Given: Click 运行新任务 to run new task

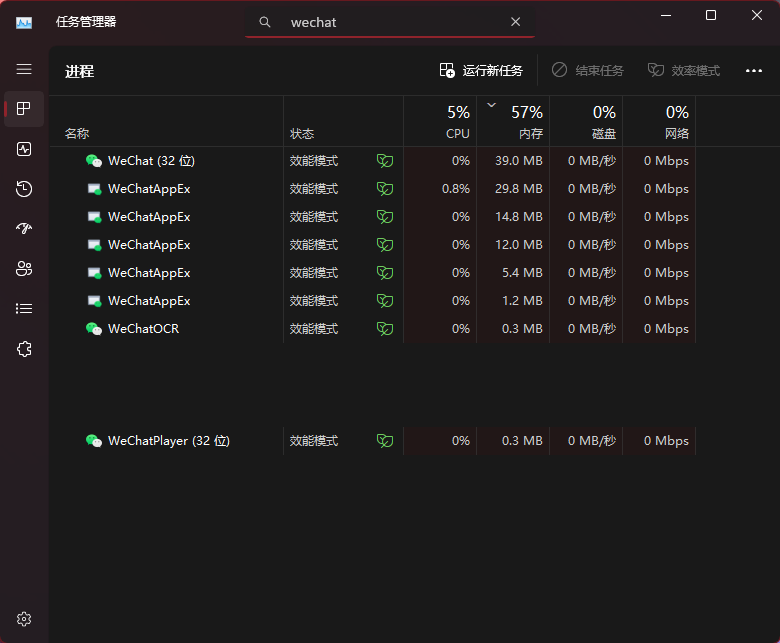Looking at the screenshot, I should (x=481, y=71).
